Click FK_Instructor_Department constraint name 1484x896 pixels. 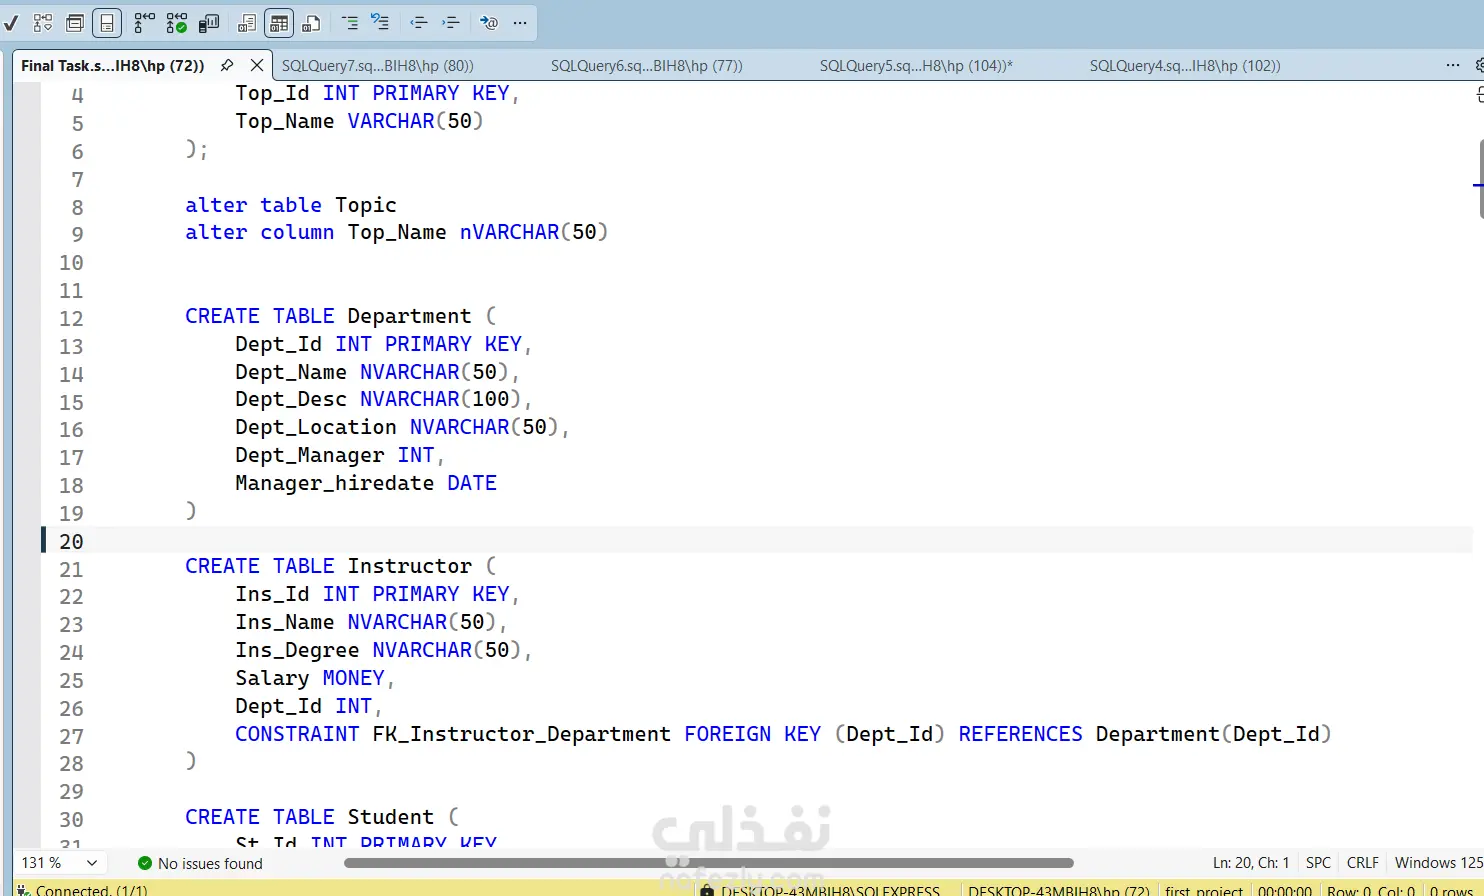click(x=522, y=734)
